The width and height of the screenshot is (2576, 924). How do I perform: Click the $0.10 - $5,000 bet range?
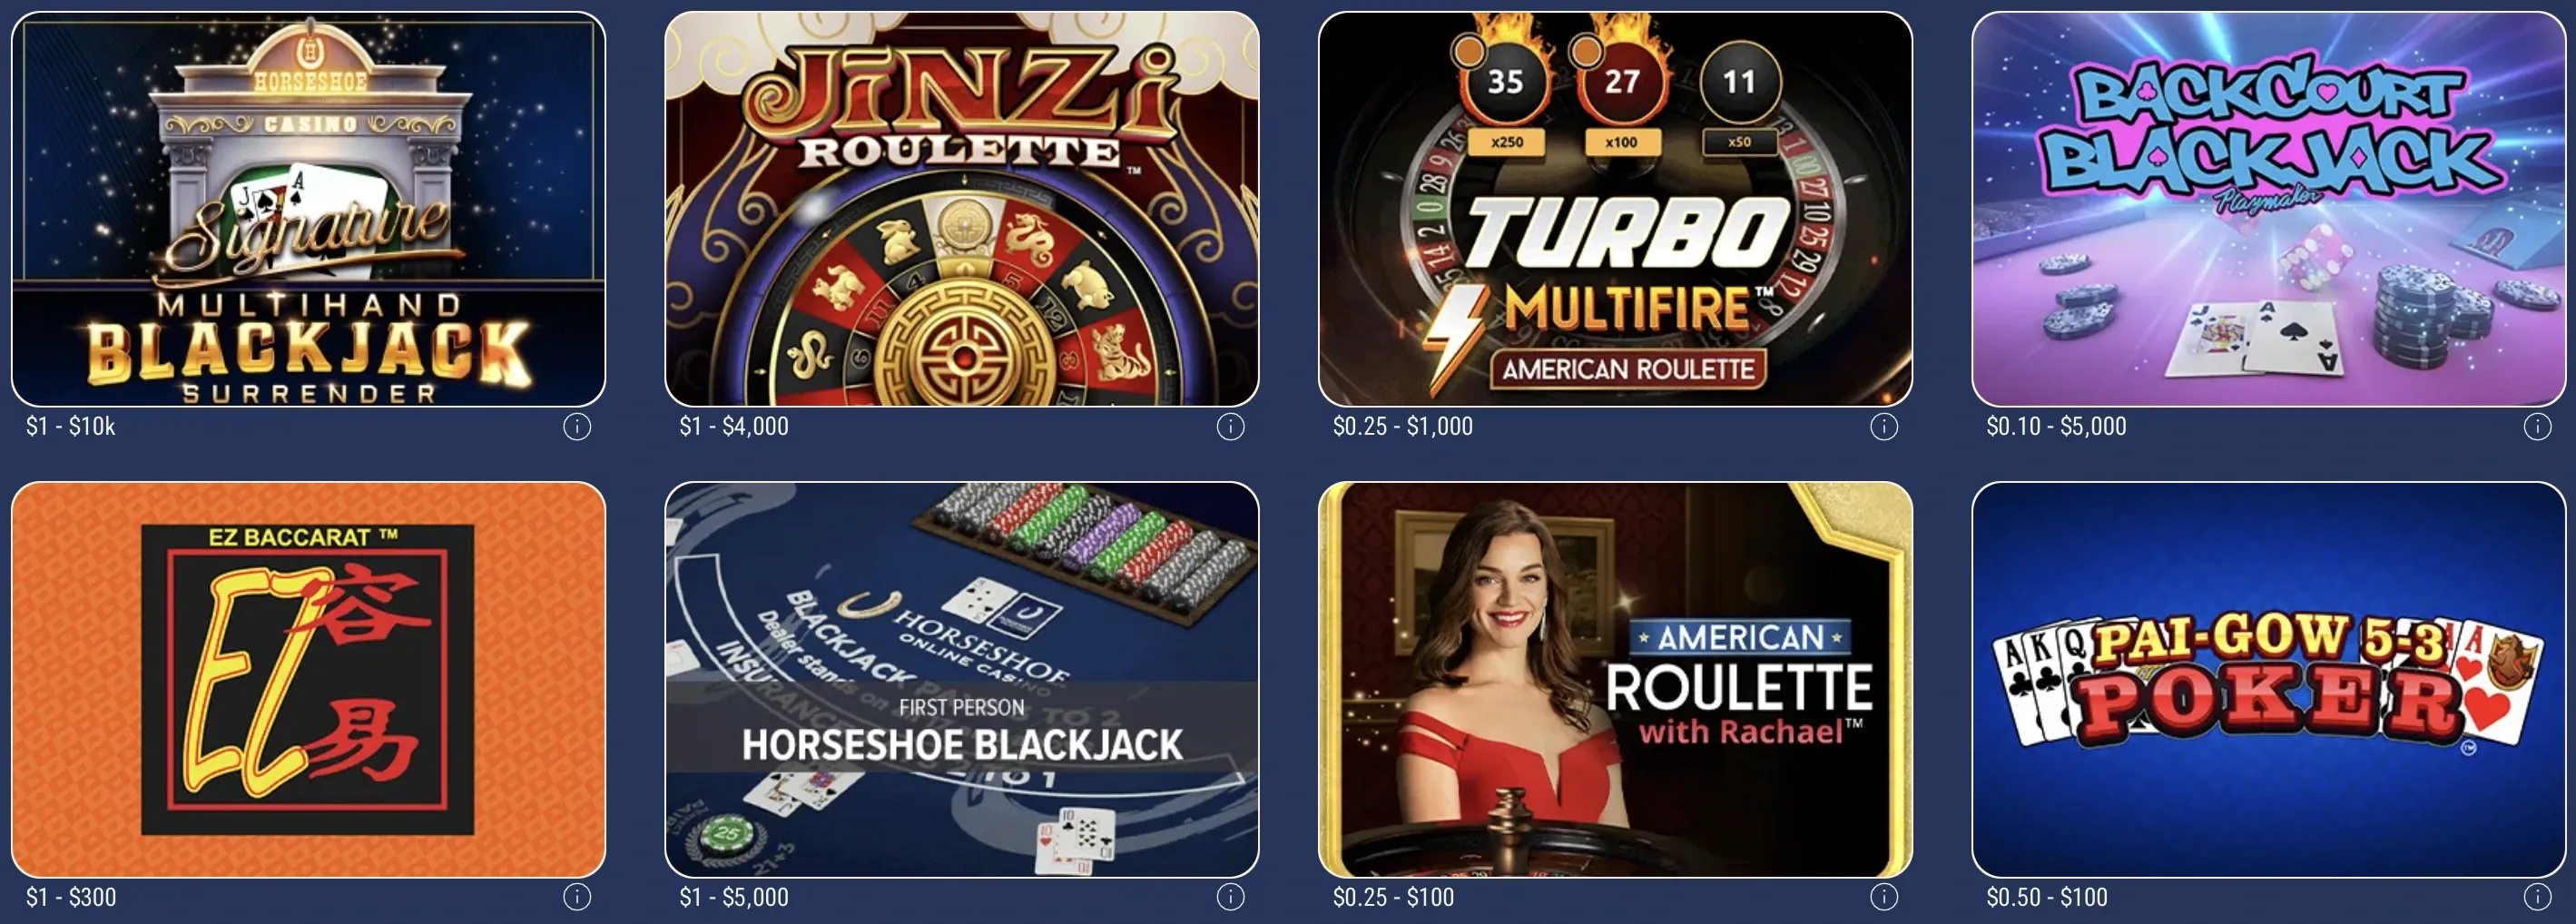[x=2056, y=427]
